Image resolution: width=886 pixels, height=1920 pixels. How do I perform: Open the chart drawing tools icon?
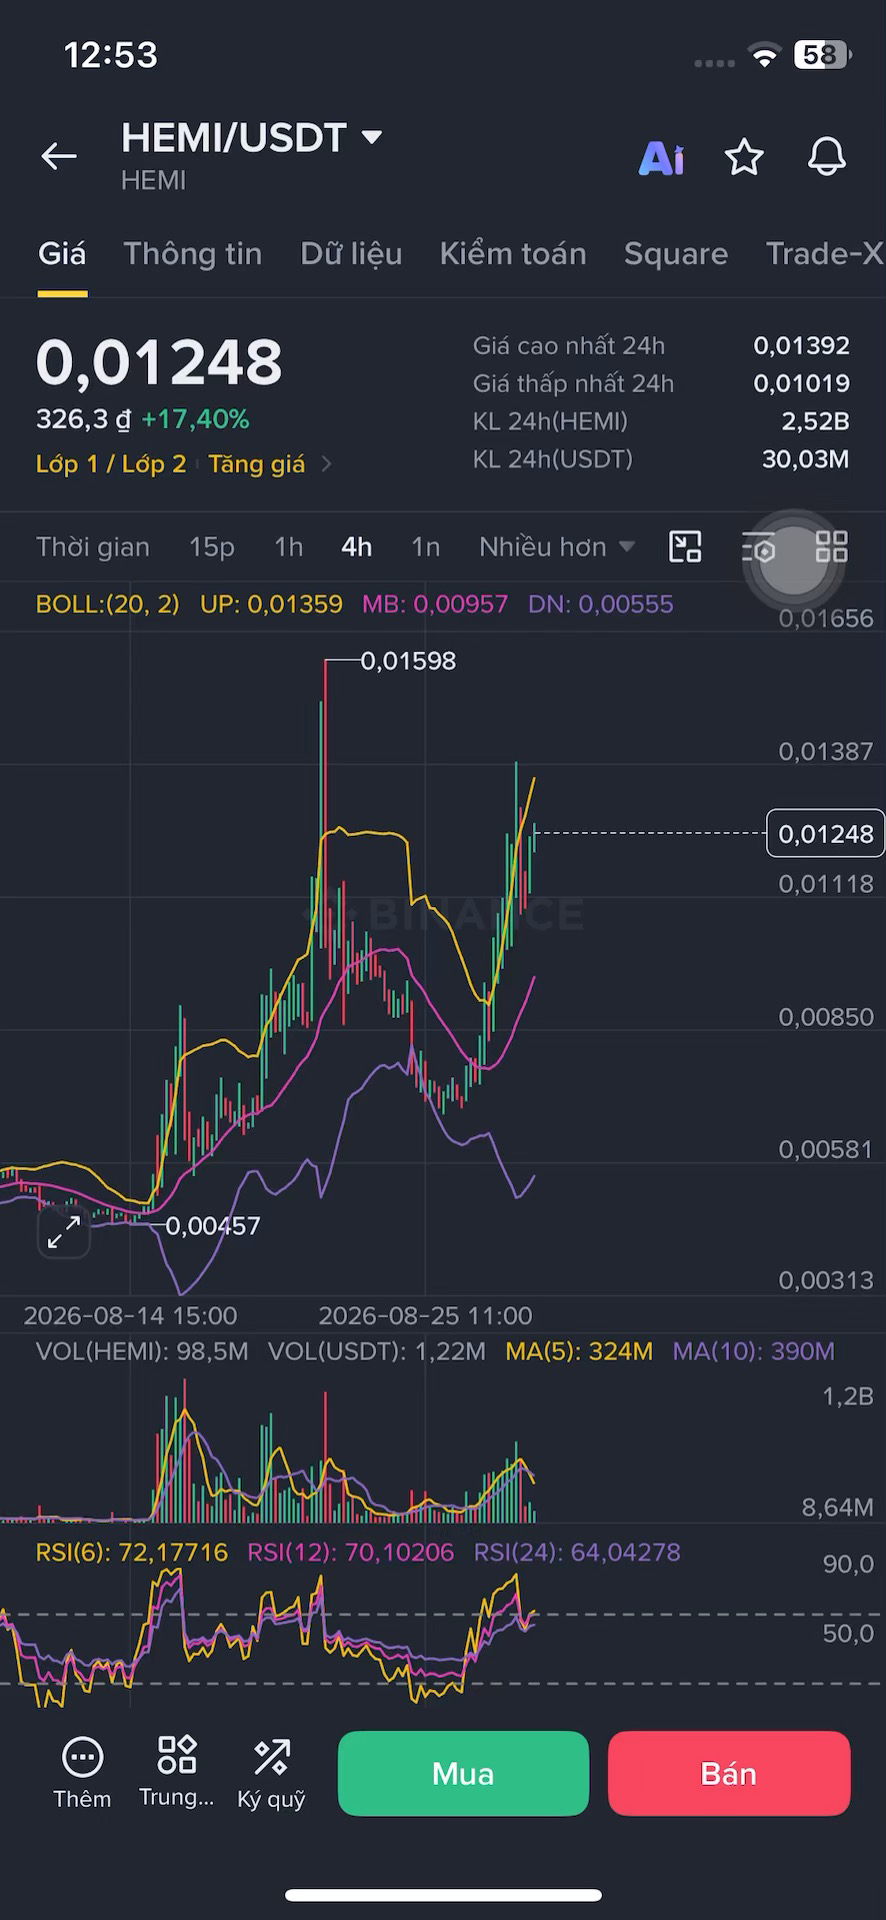point(685,547)
